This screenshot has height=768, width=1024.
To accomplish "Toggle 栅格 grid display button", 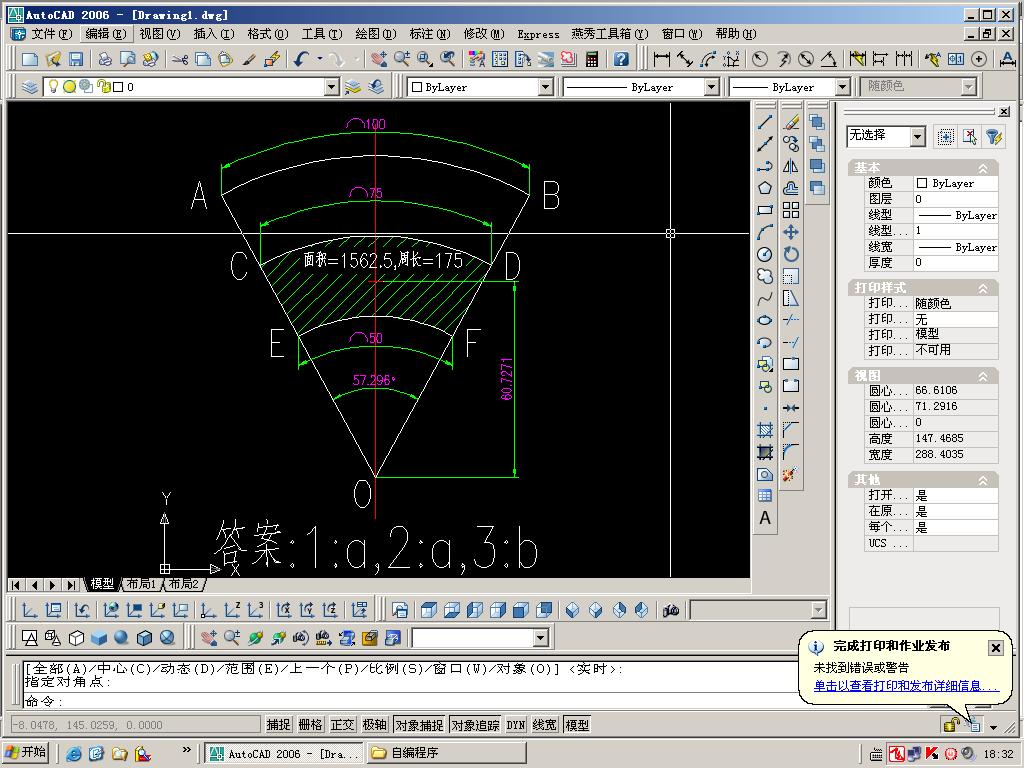I will click(x=311, y=725).
